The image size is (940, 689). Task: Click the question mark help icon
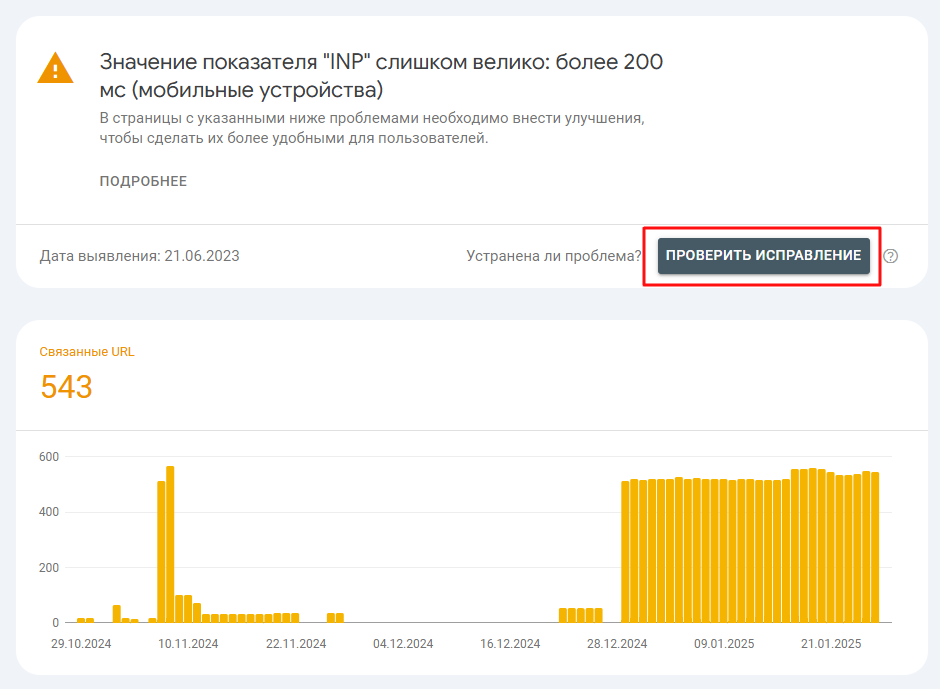(x=891, y=256)
